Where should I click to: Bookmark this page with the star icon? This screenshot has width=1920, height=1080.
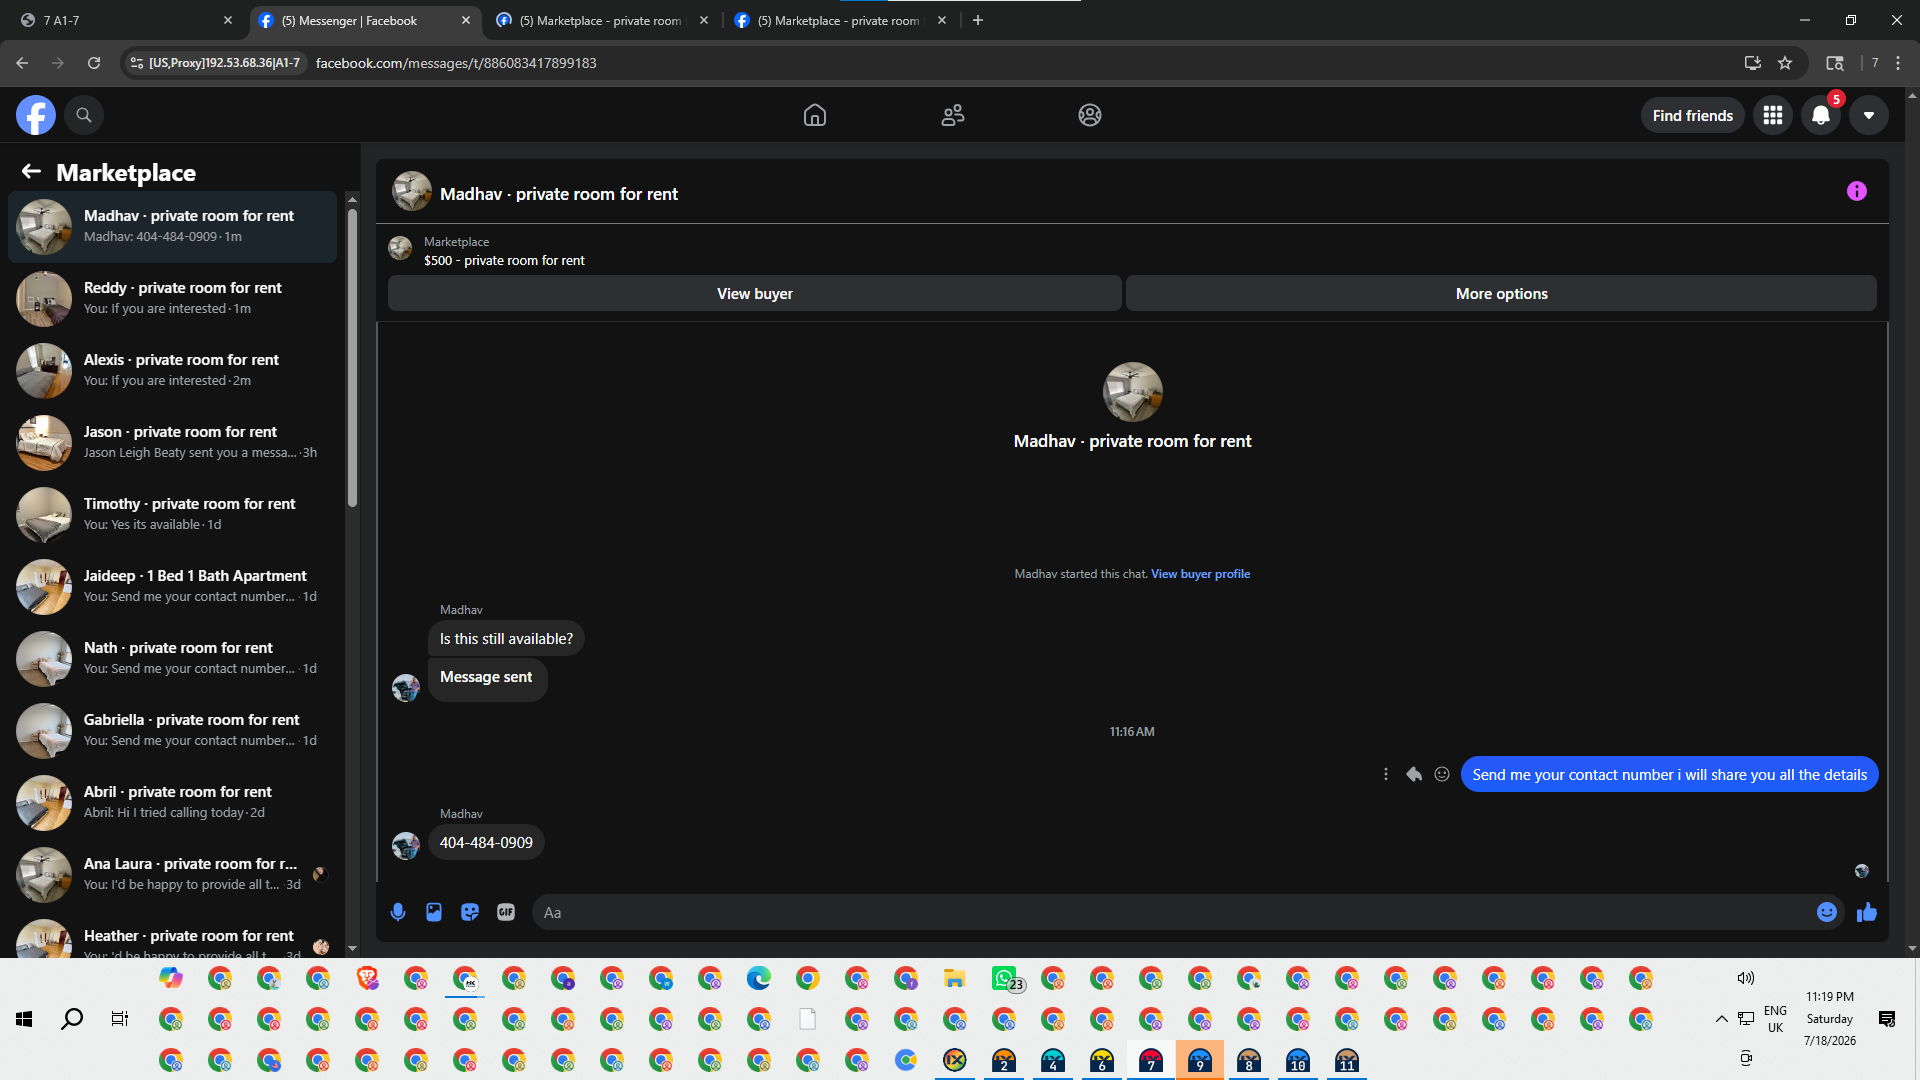[x=1785, y=63]
